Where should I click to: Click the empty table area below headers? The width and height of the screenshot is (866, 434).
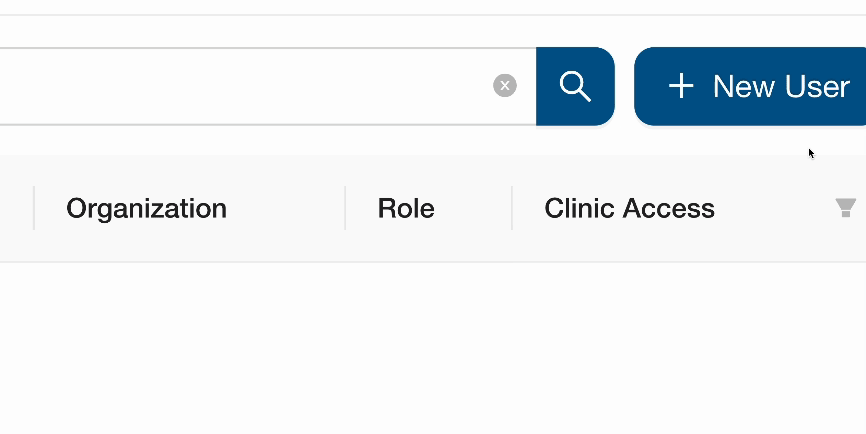click(430, 350)
